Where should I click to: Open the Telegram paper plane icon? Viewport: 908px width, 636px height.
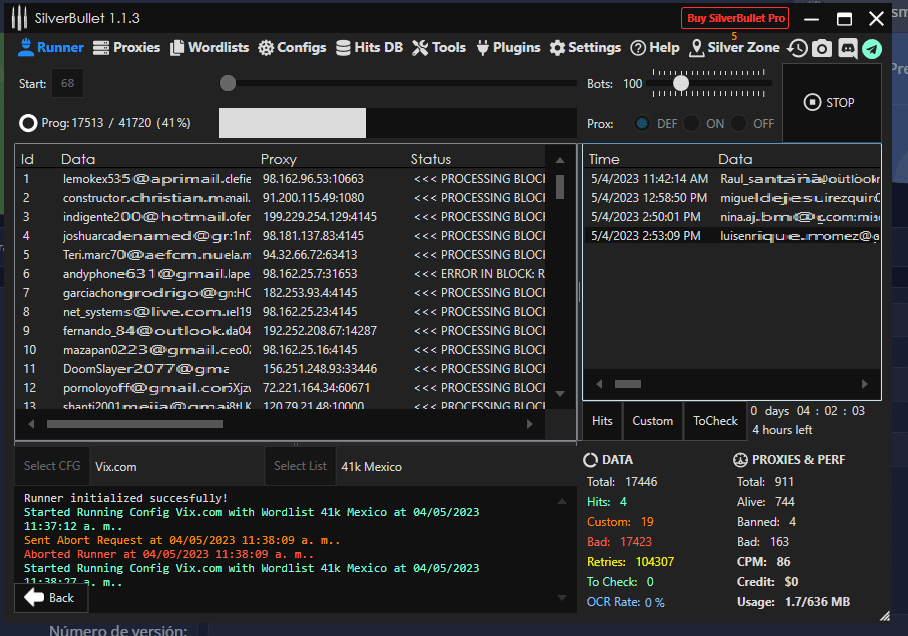pyautogui.click(x=872, y=48)
